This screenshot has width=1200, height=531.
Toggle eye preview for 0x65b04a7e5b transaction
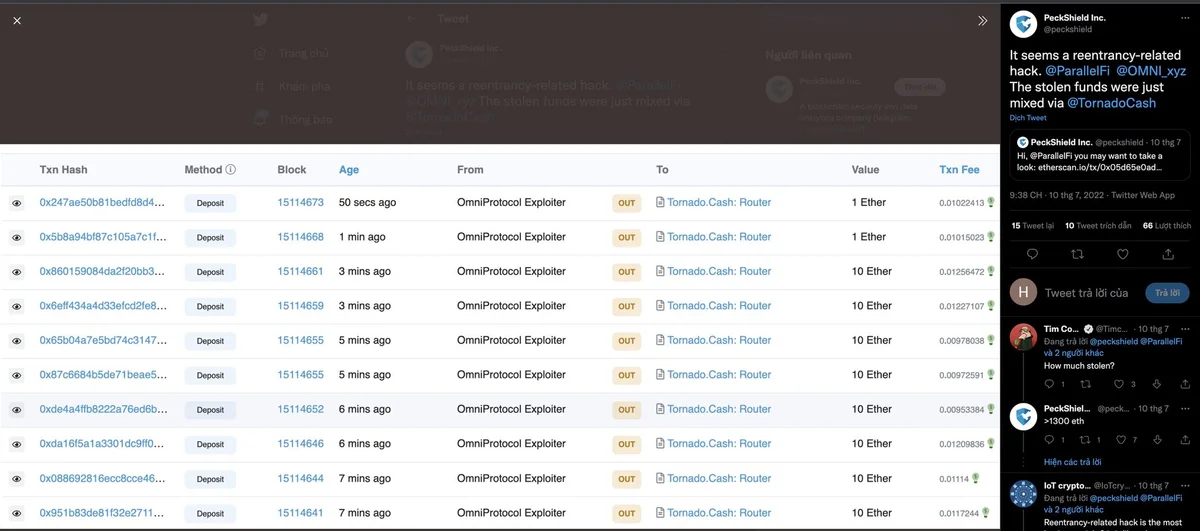[x=17, y=341]
